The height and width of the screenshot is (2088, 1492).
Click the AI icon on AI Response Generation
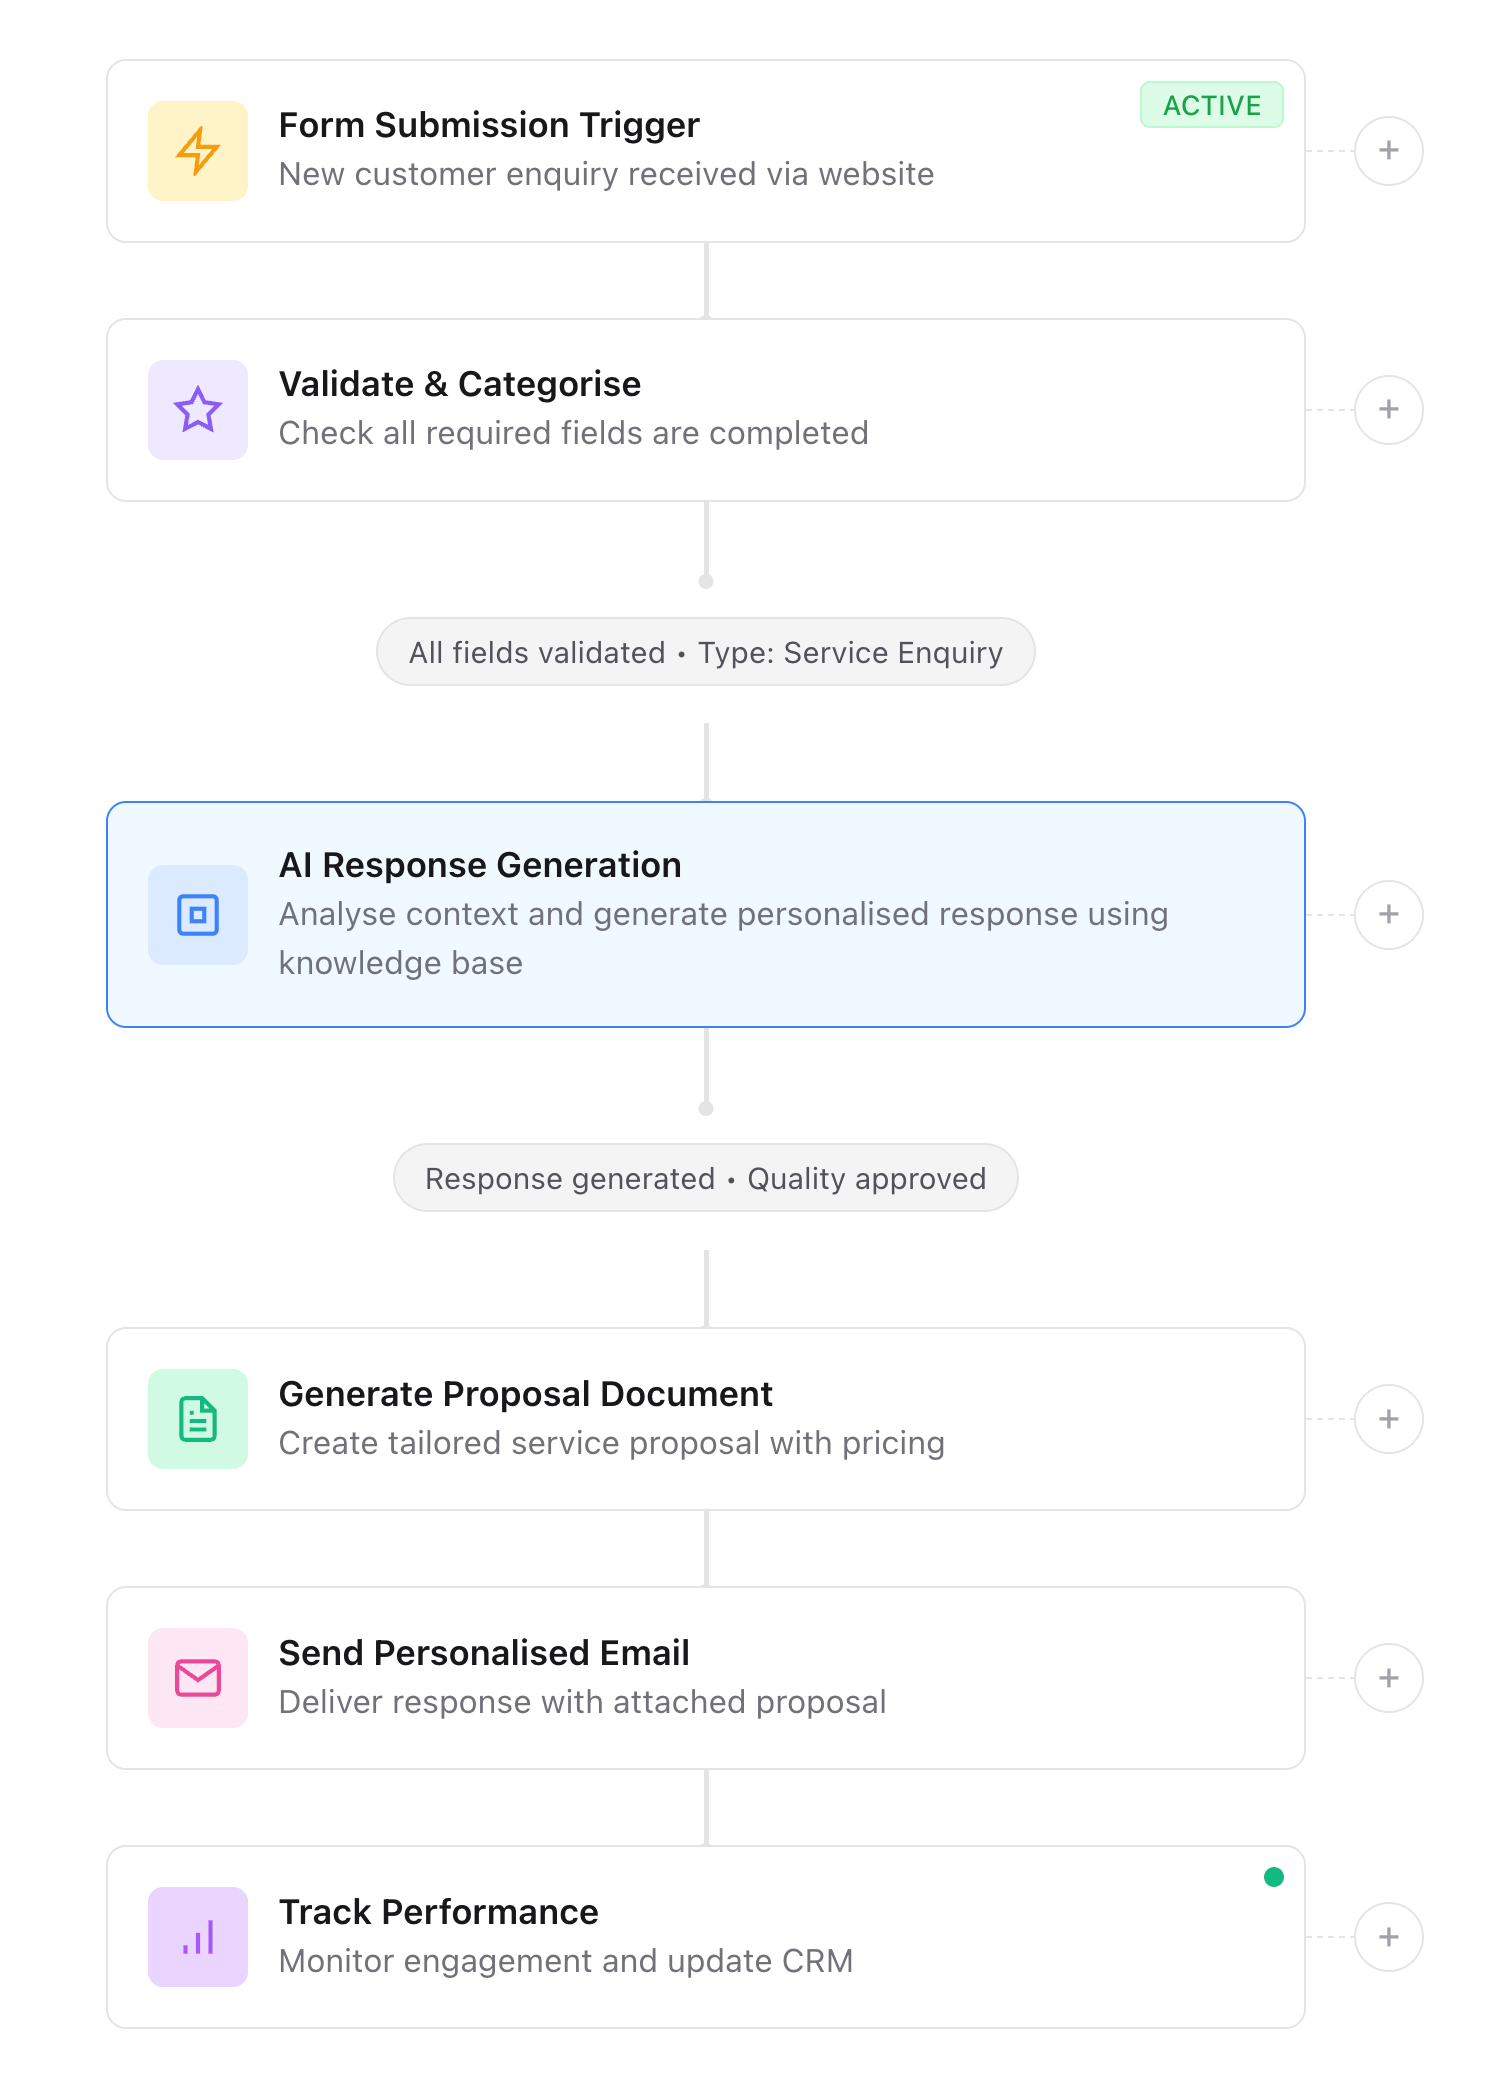(x=197, y=913)
